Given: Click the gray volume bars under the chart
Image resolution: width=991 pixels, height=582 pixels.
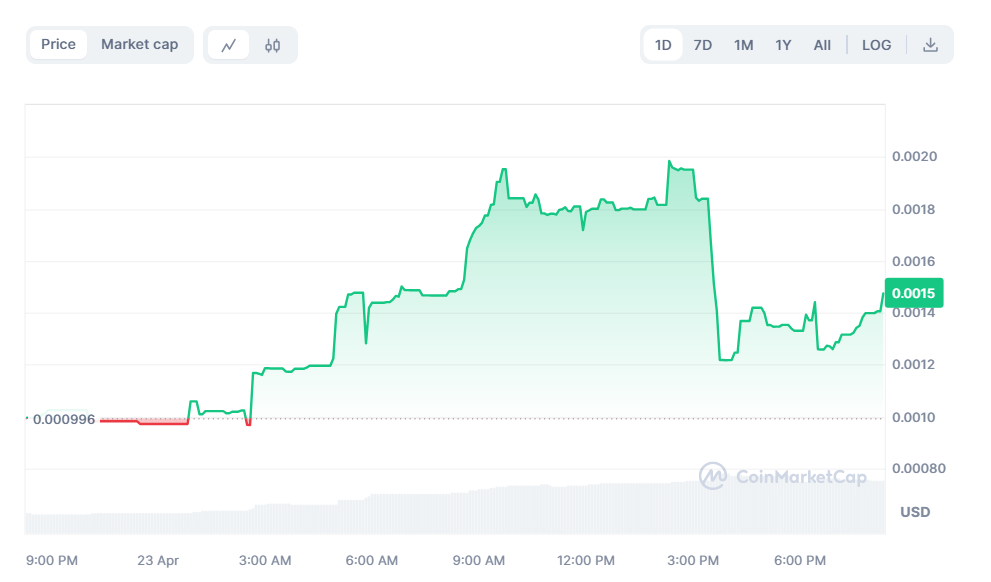Looking at the screenshot, I should click(450, 510).
